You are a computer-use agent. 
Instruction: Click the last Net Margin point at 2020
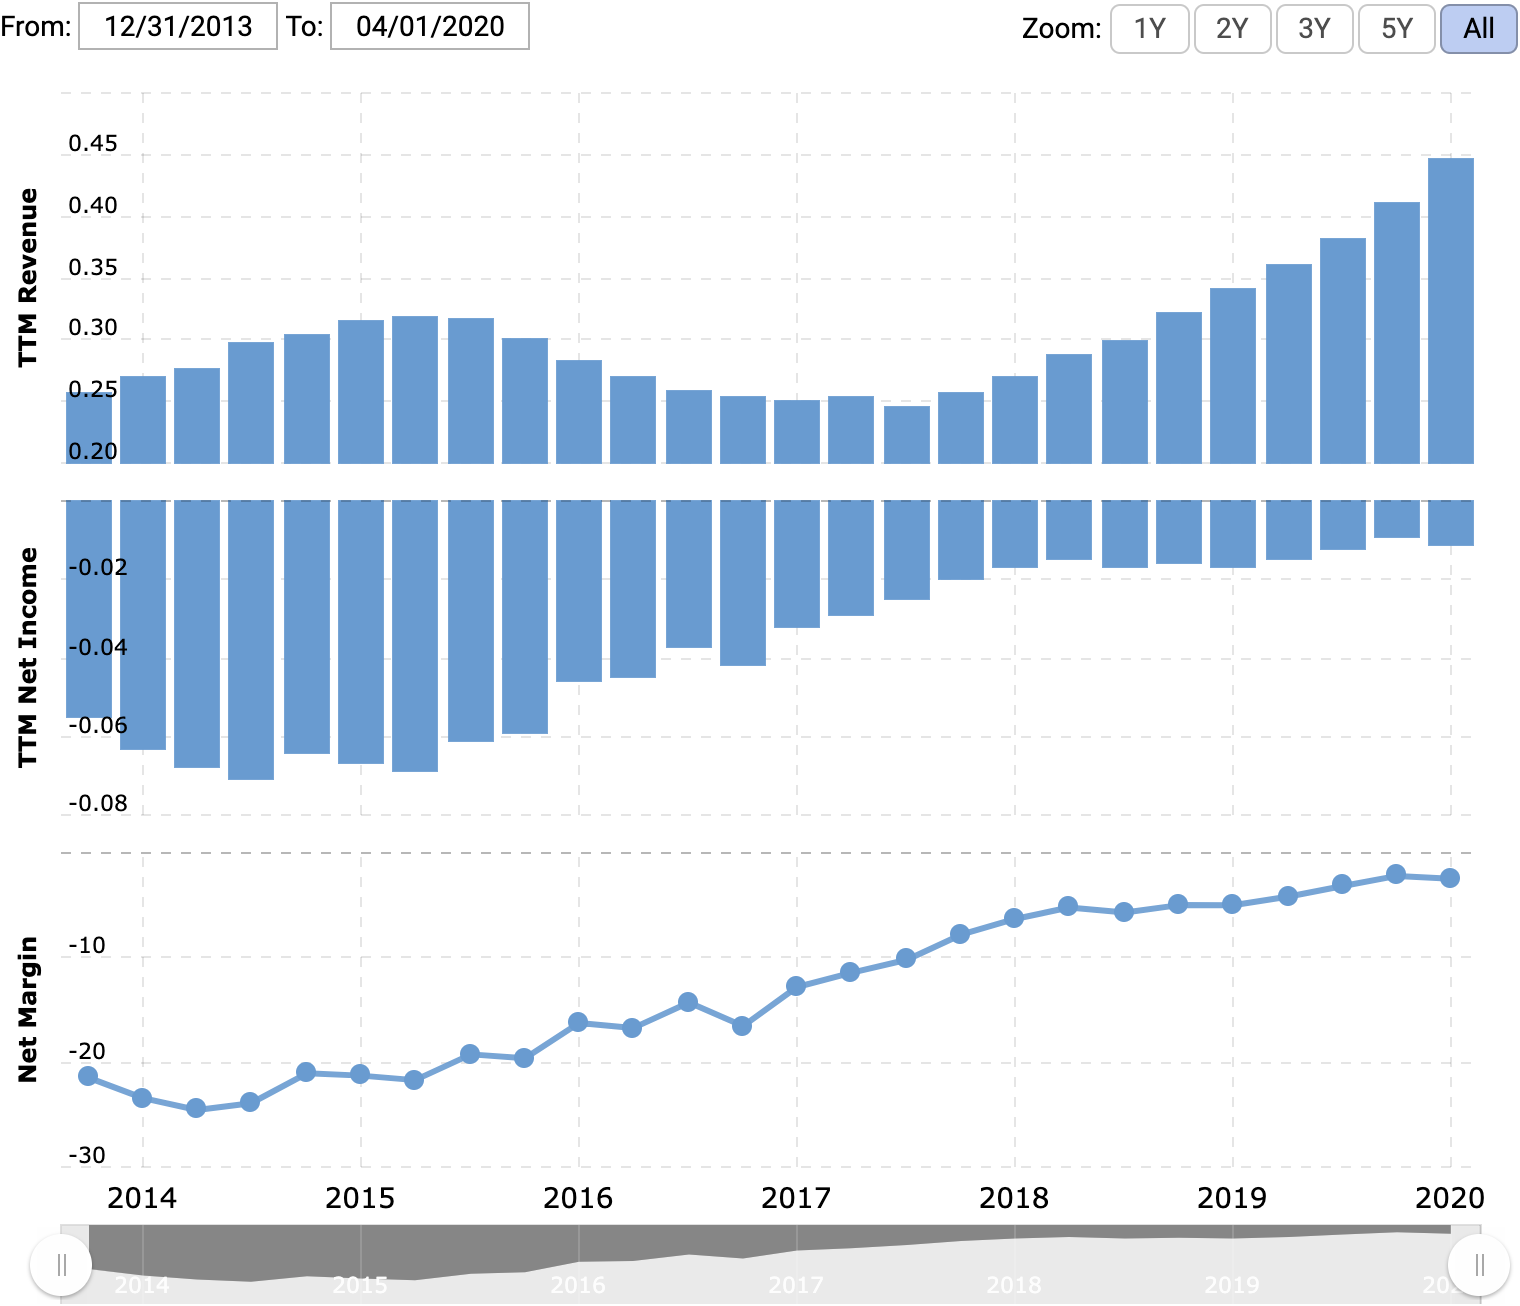pyautogui.click(x=1450, y=878)
